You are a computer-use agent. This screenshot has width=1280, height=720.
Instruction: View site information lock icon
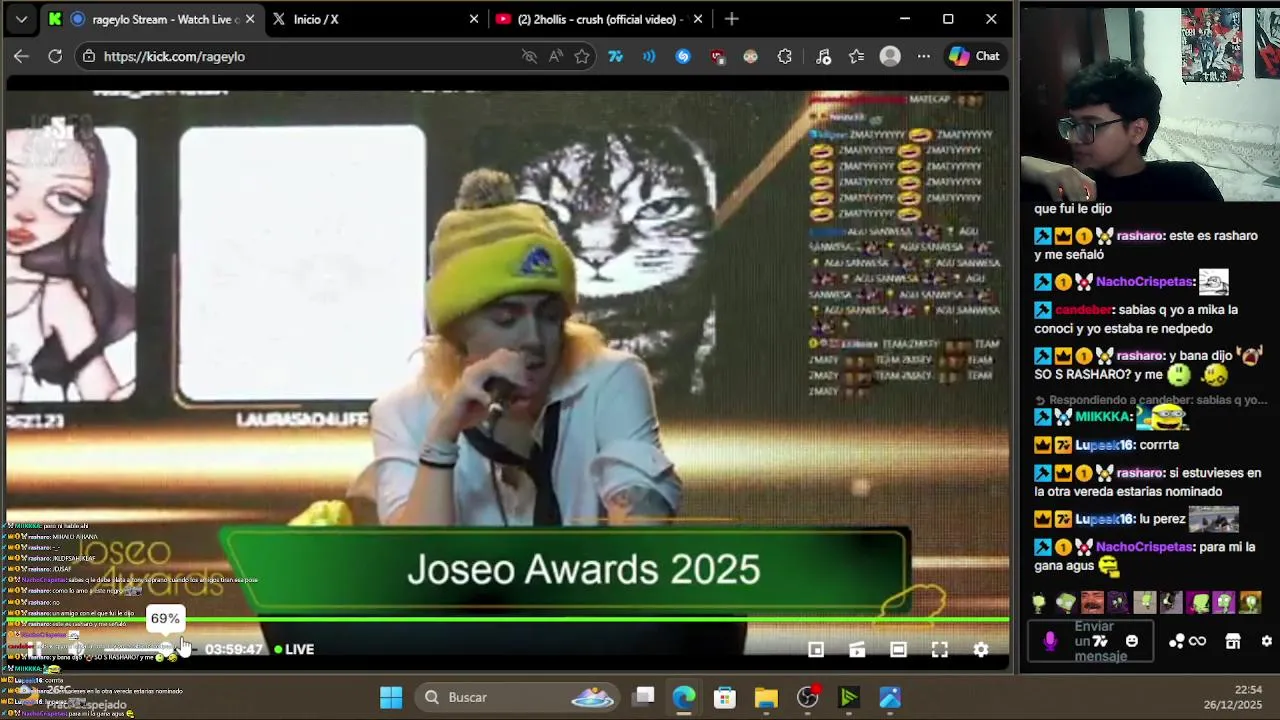pos(89,56)
